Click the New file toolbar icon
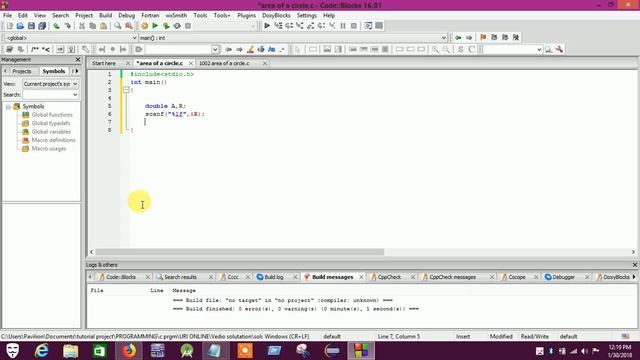640x360 pixels. (9, 26)
